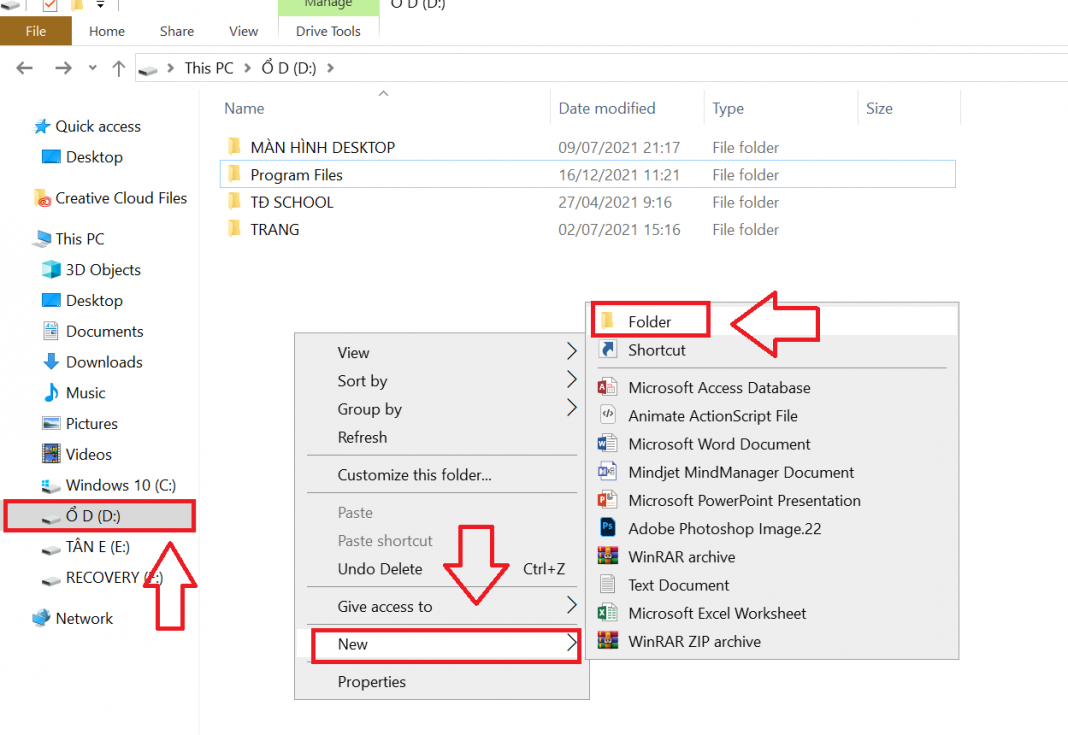Click the WinRAR ZIP archive icon
The image size is (1068, 735).
coord(607,641)
